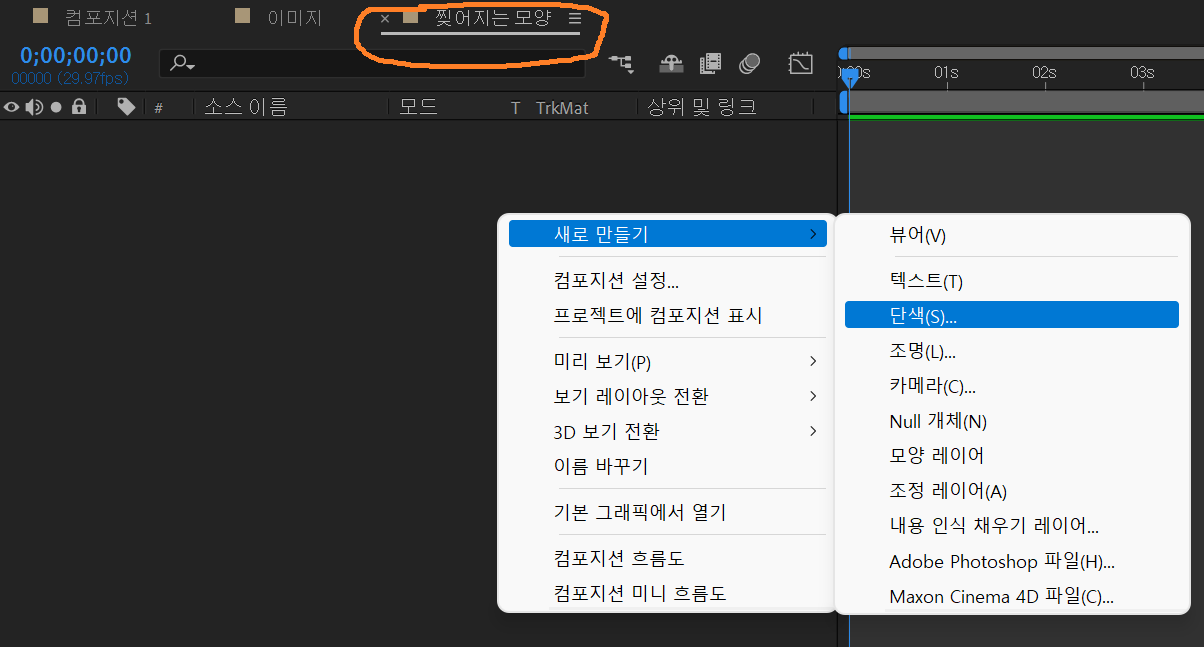
Task: Click the blue current-time indicator playhead
Action: (x=849, y=77)
